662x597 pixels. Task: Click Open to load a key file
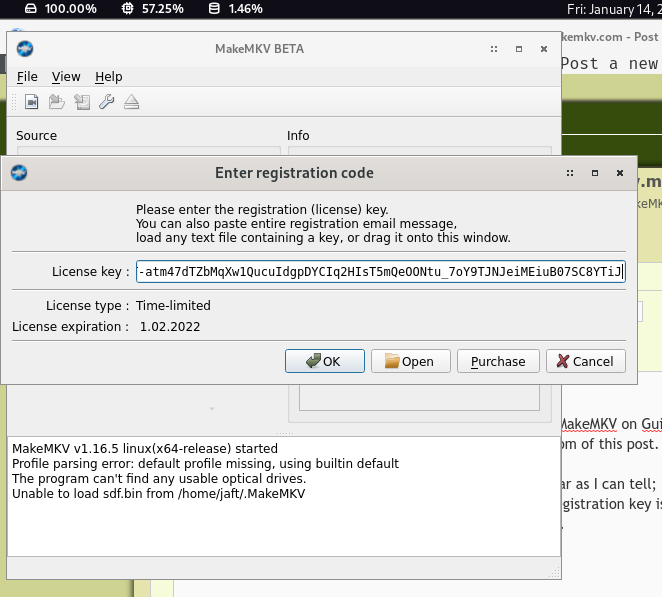click(x=410, y=361)
